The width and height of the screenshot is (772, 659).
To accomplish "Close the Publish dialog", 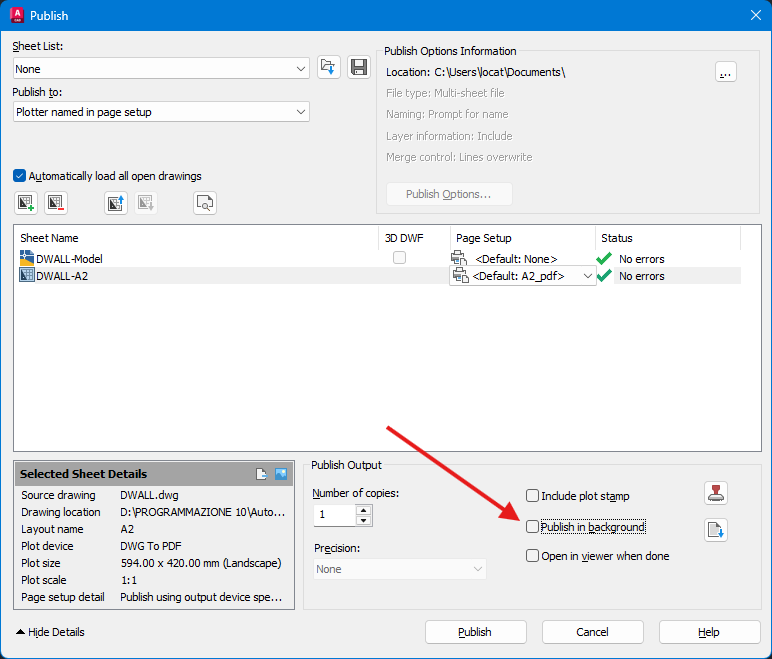I will pyautogui.click(x=756, y=15).
